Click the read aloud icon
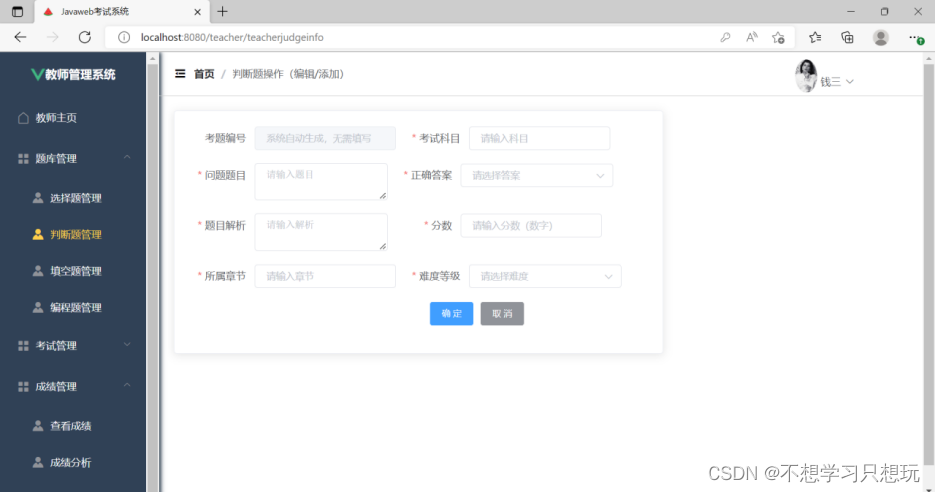 coord(752,37)
